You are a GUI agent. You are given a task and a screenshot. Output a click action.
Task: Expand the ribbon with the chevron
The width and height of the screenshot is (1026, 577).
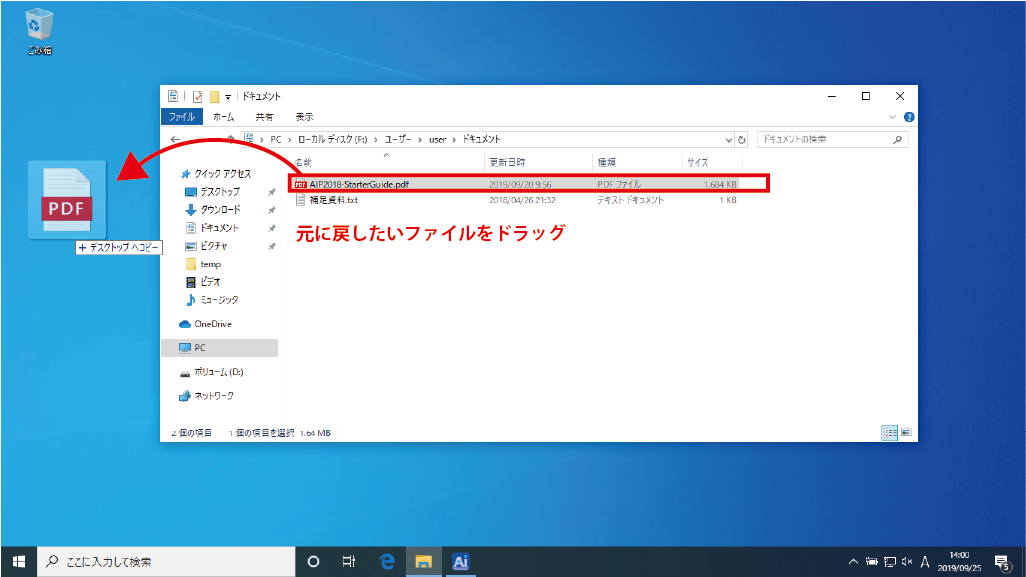click(x=894, y=117)
